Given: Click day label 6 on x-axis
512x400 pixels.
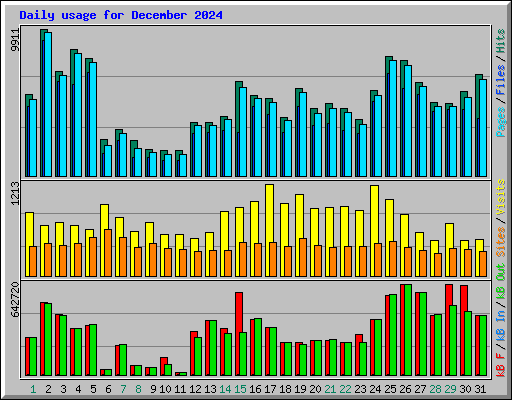Looking at the screenshot, I should (x=108, y=389).
